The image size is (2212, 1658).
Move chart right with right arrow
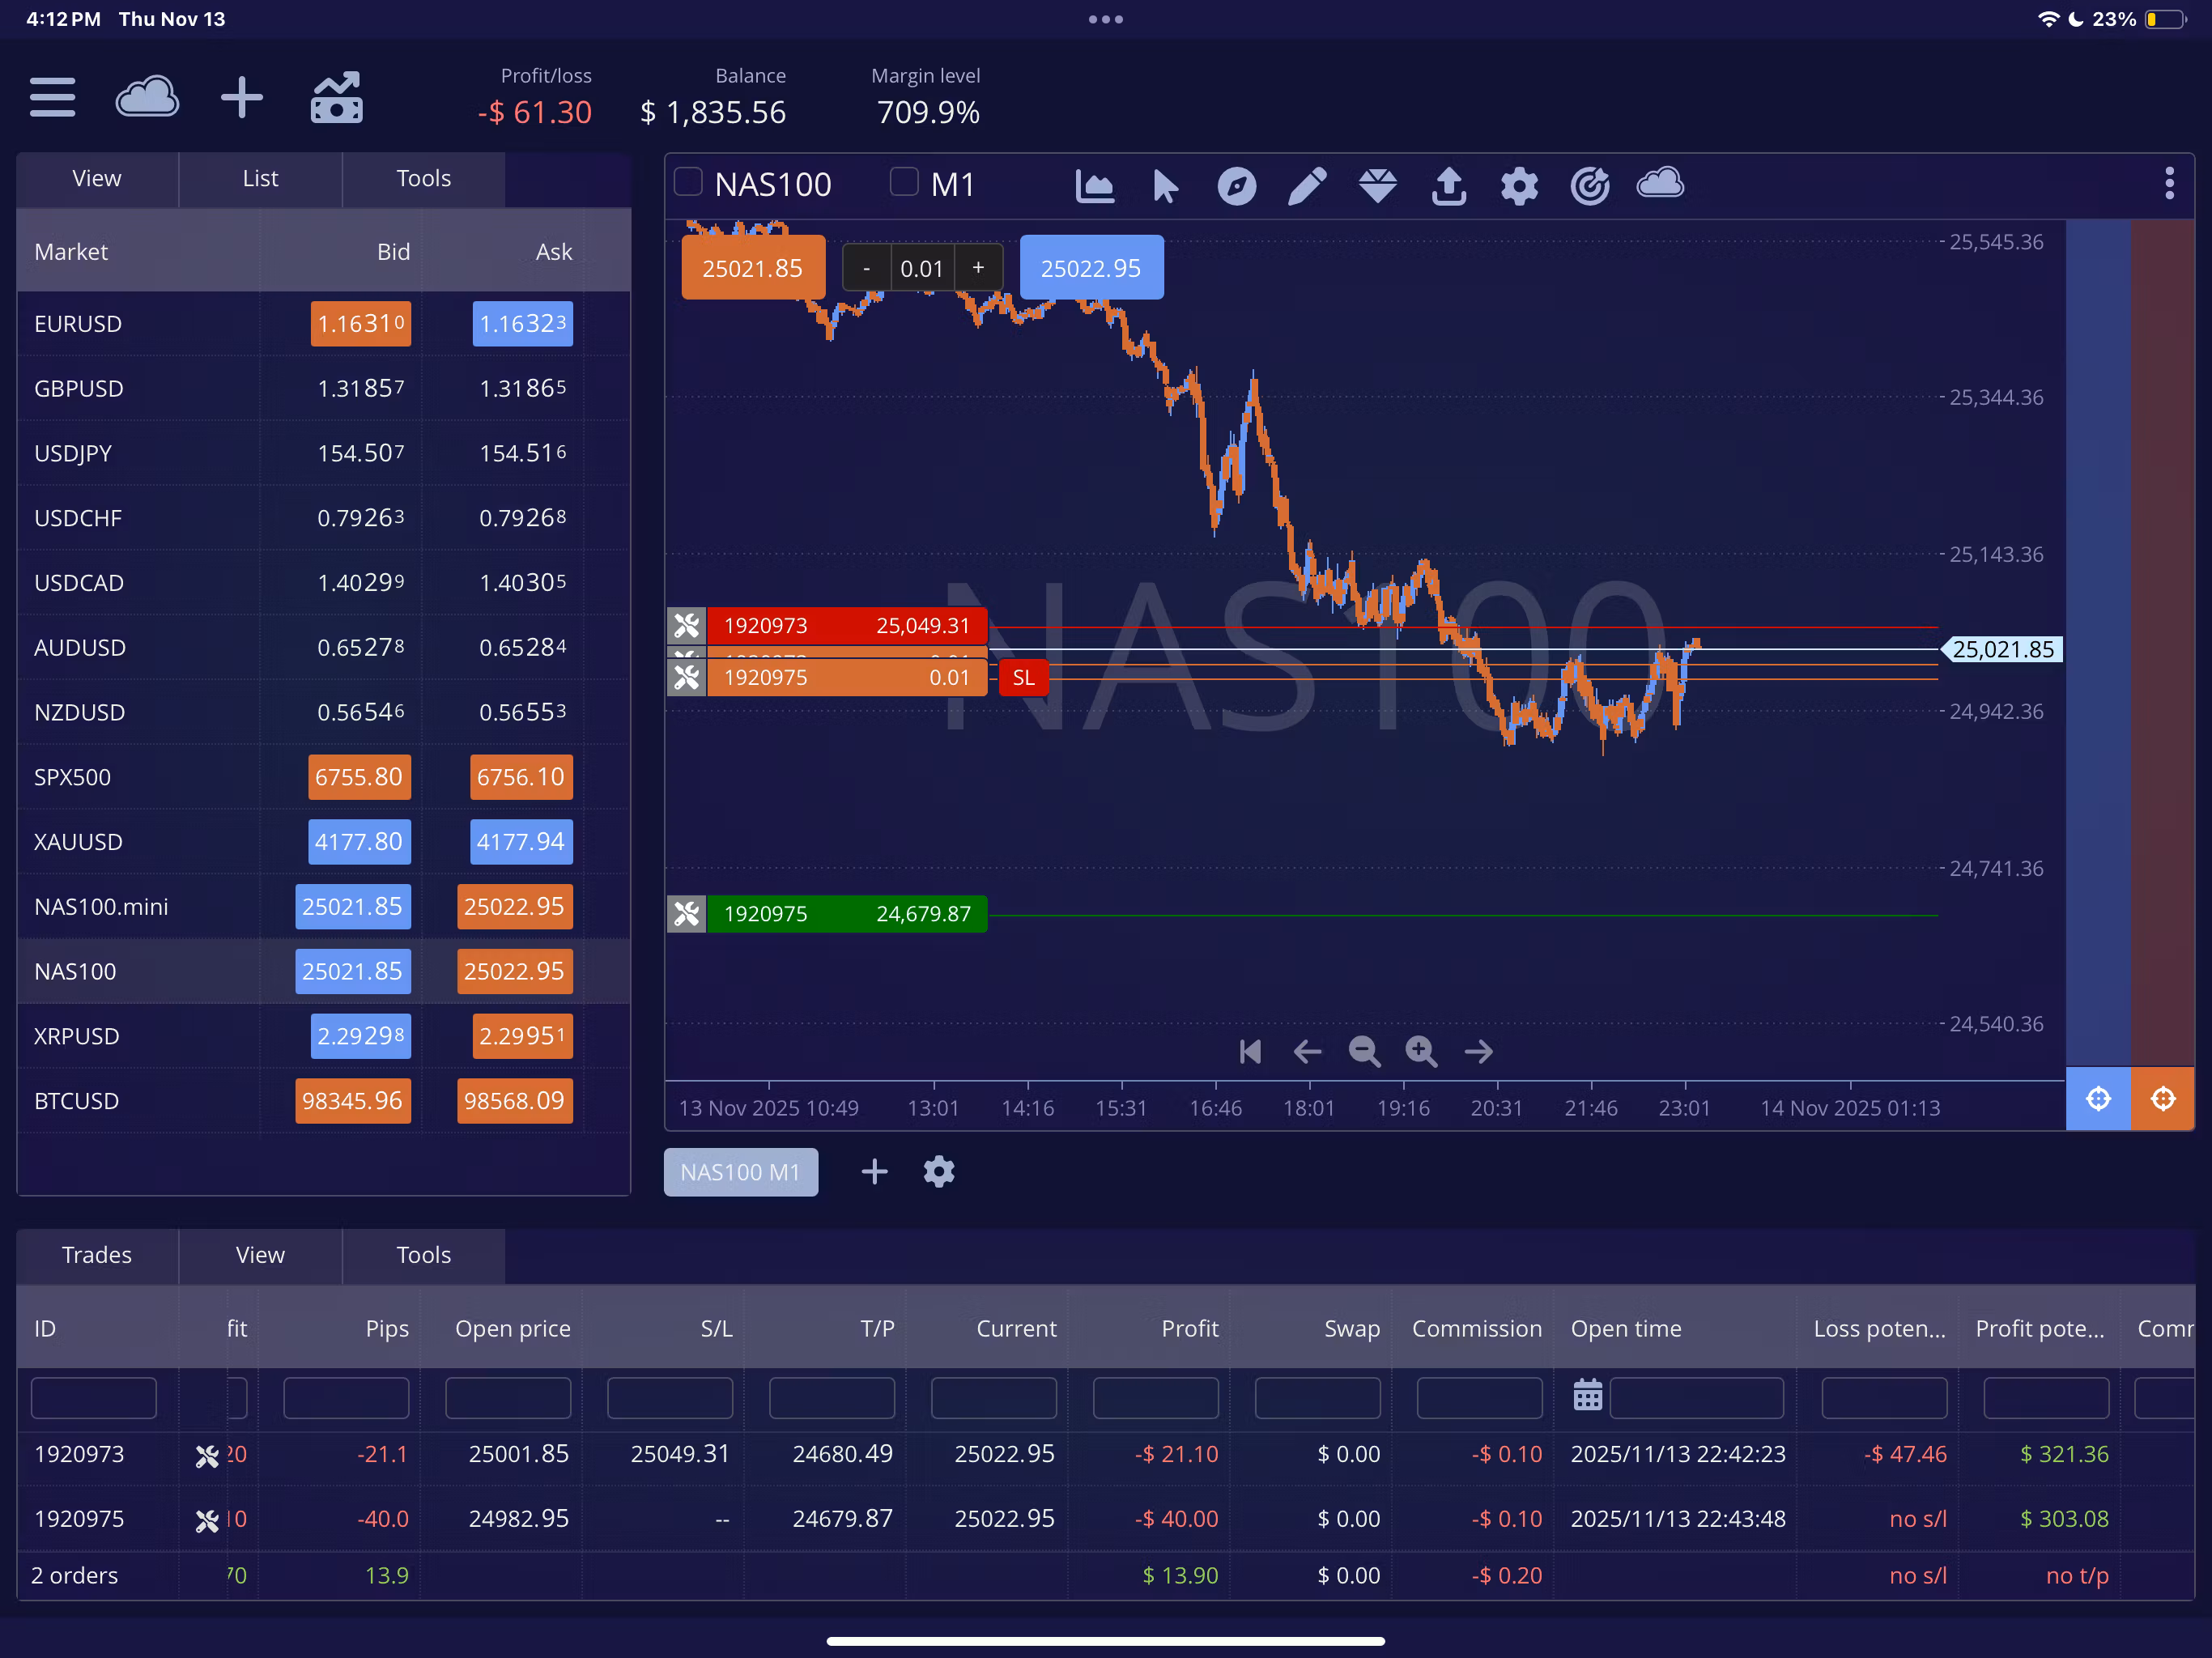tap(1478, 1052)
